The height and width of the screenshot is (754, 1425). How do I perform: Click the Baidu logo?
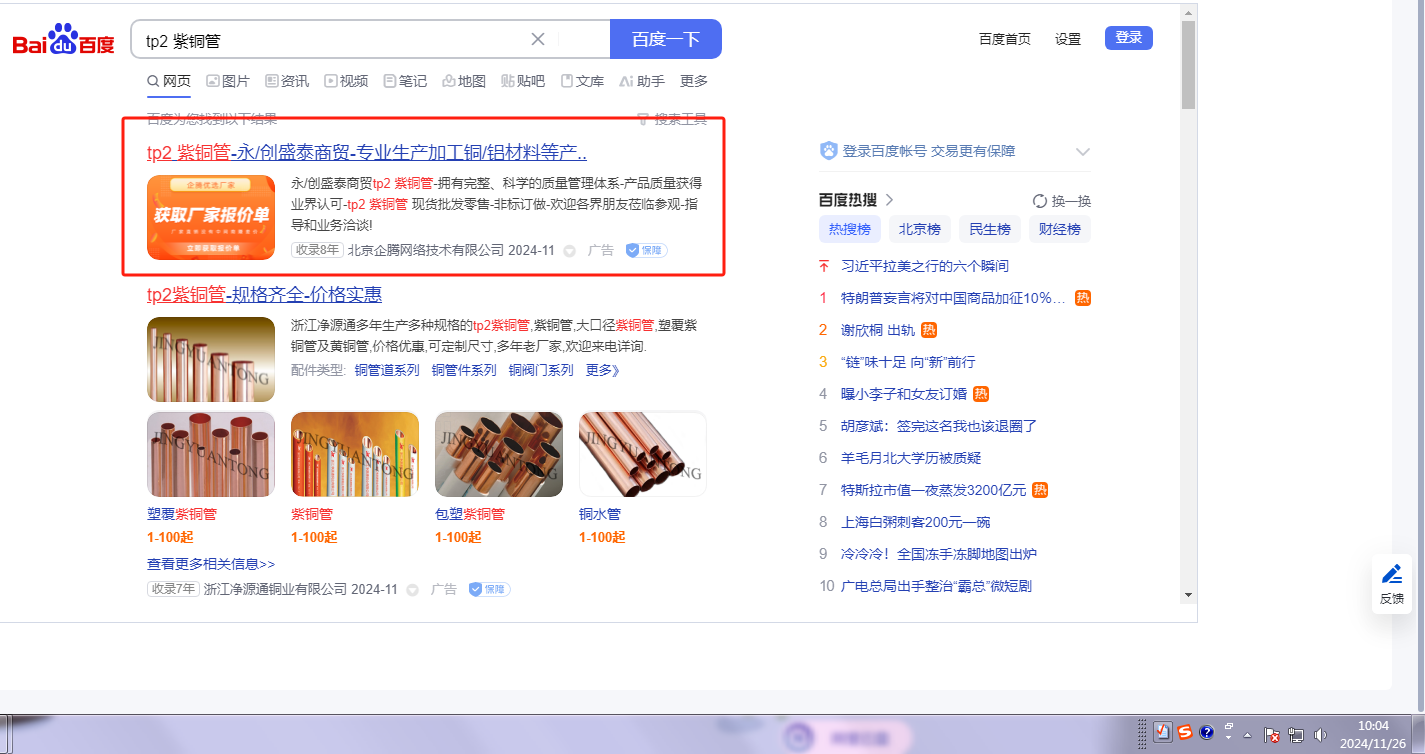pyautogui.click(x=63, y=40)
